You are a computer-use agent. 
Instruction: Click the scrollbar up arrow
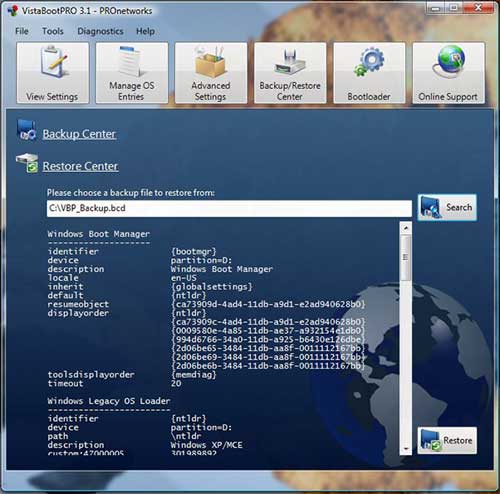[406, 228]
